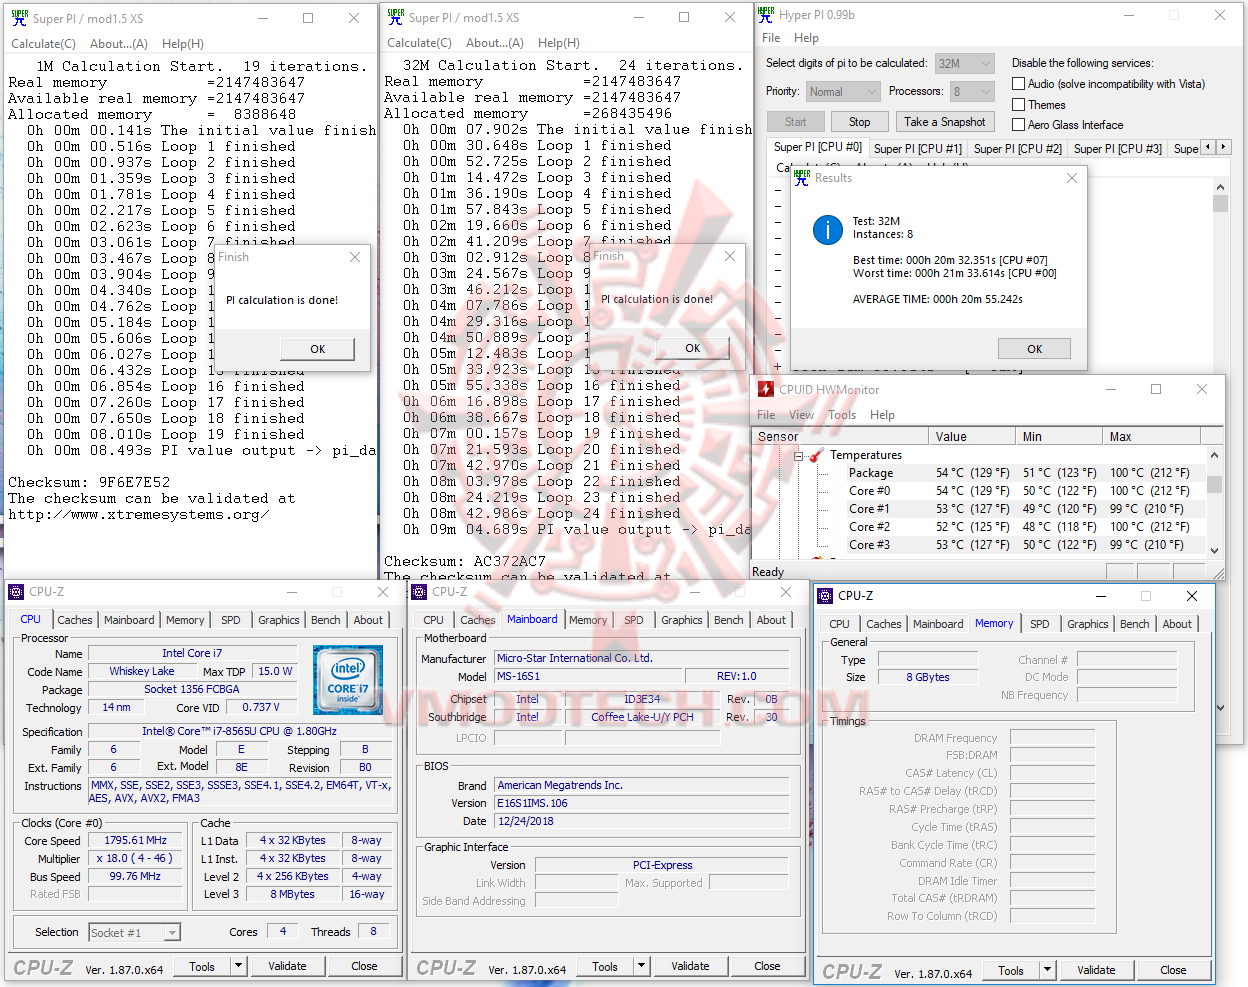Click the left Super PI 1M window icon
This screenshot has height=987, width=1248.
(x=19, y=18)
